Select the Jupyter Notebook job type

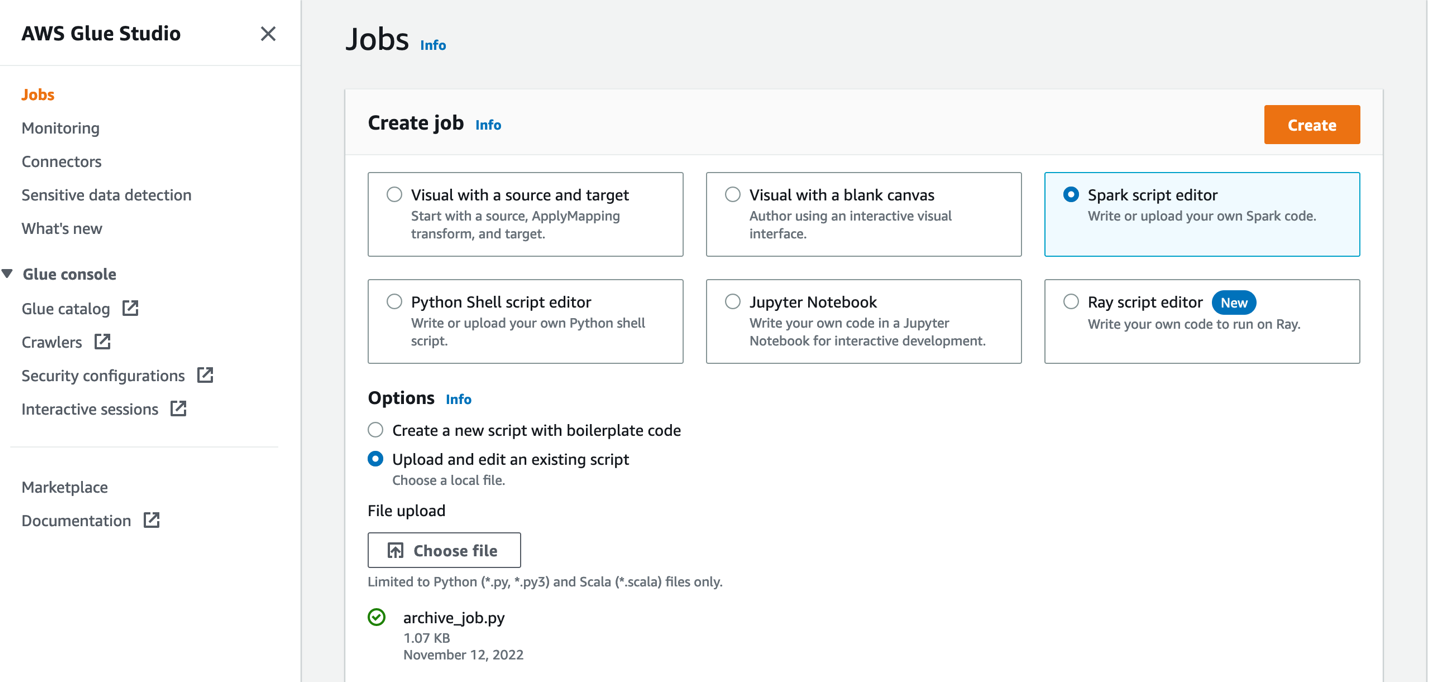point(733,302)
